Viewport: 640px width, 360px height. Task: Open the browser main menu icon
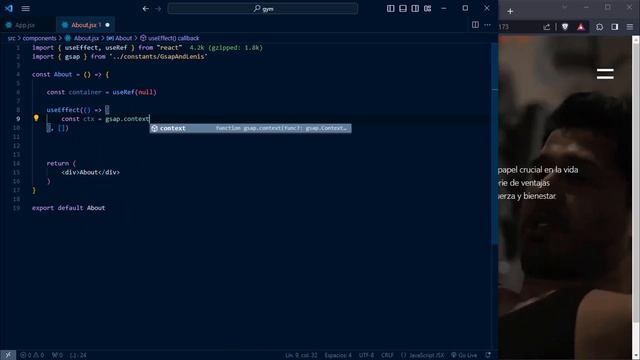coord(630,27)
